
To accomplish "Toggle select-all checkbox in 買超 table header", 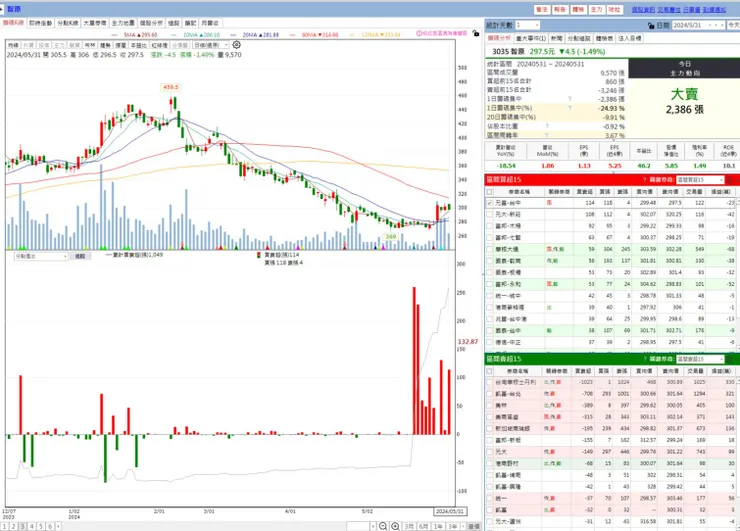I will point(489,192).
